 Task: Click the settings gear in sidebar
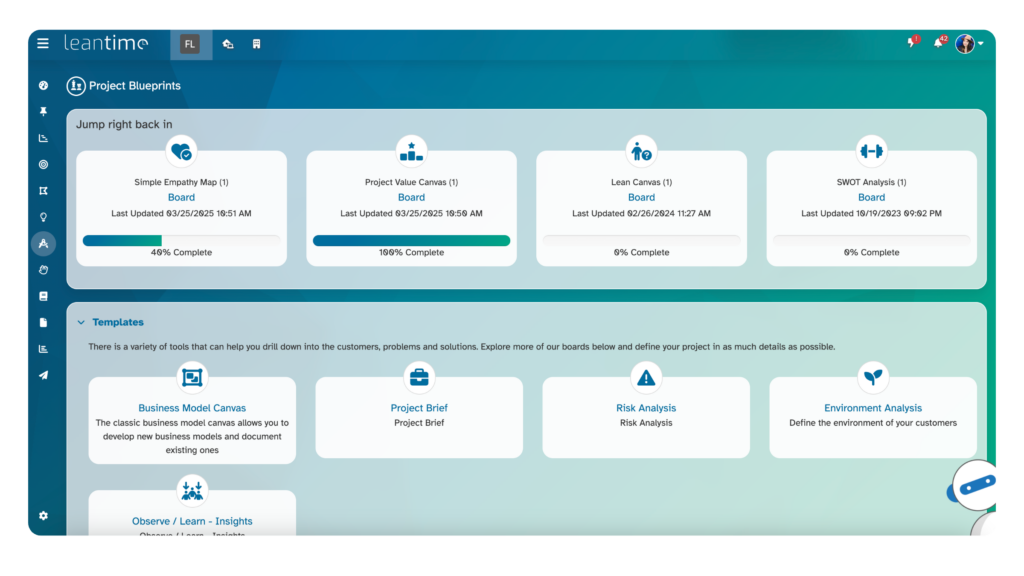tap(43, 516)
